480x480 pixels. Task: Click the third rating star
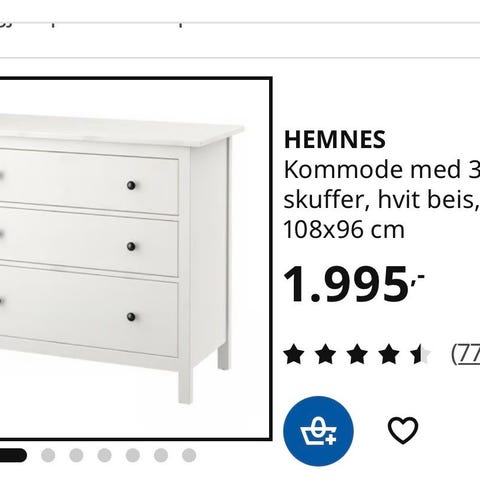[x=357, y=354]
